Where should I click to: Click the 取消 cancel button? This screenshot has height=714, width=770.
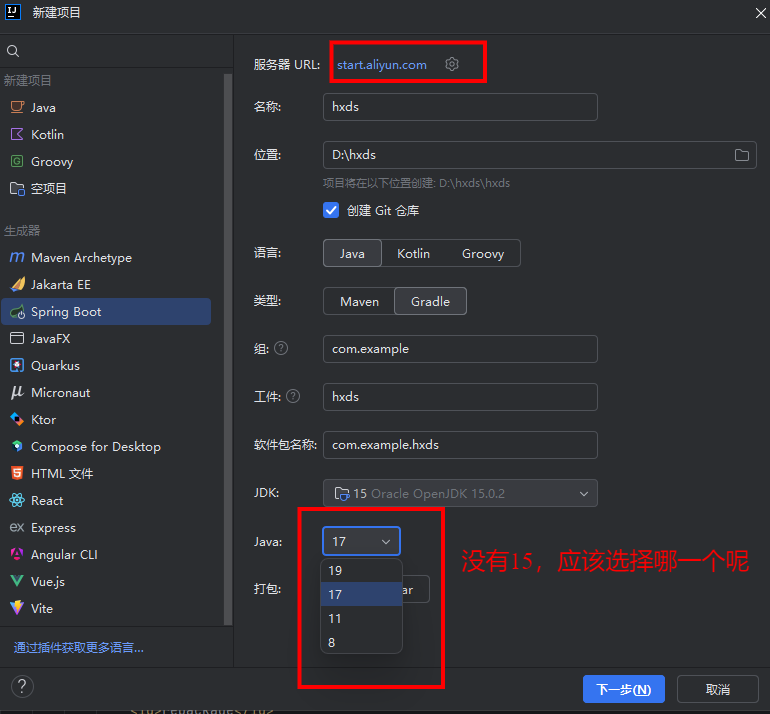(x=717, y=689)
